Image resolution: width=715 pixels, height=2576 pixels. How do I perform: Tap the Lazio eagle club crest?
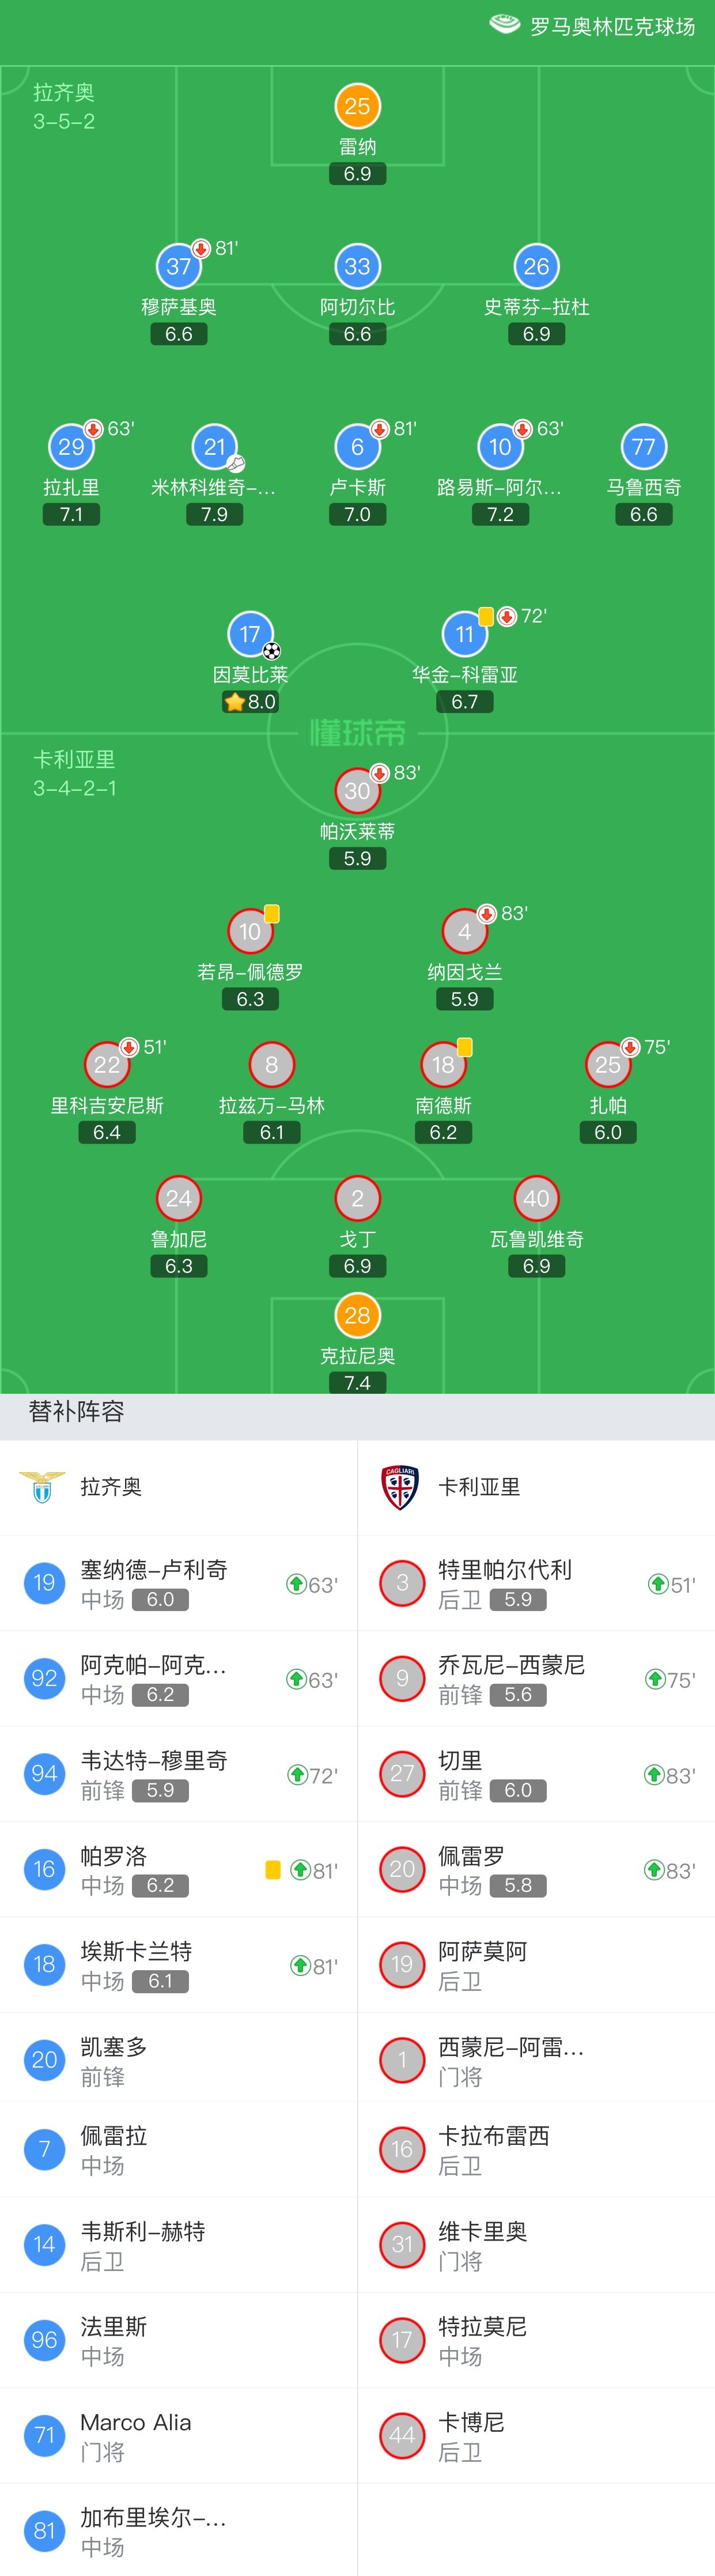pos(42,1486)
